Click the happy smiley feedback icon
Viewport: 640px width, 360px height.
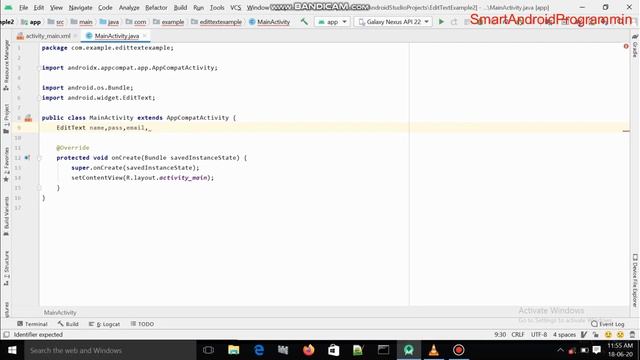608,335
